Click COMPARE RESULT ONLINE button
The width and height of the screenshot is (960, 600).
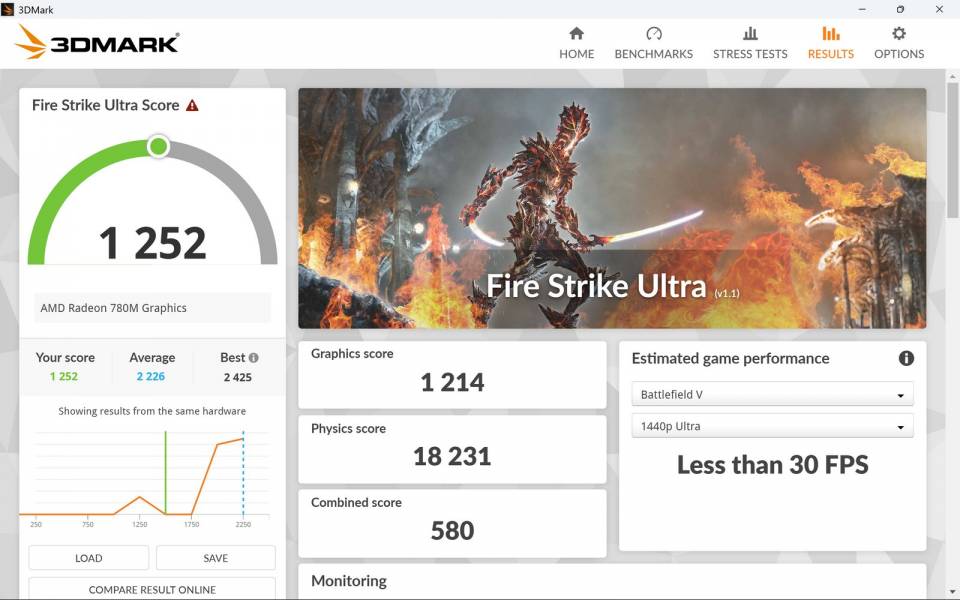152,589
